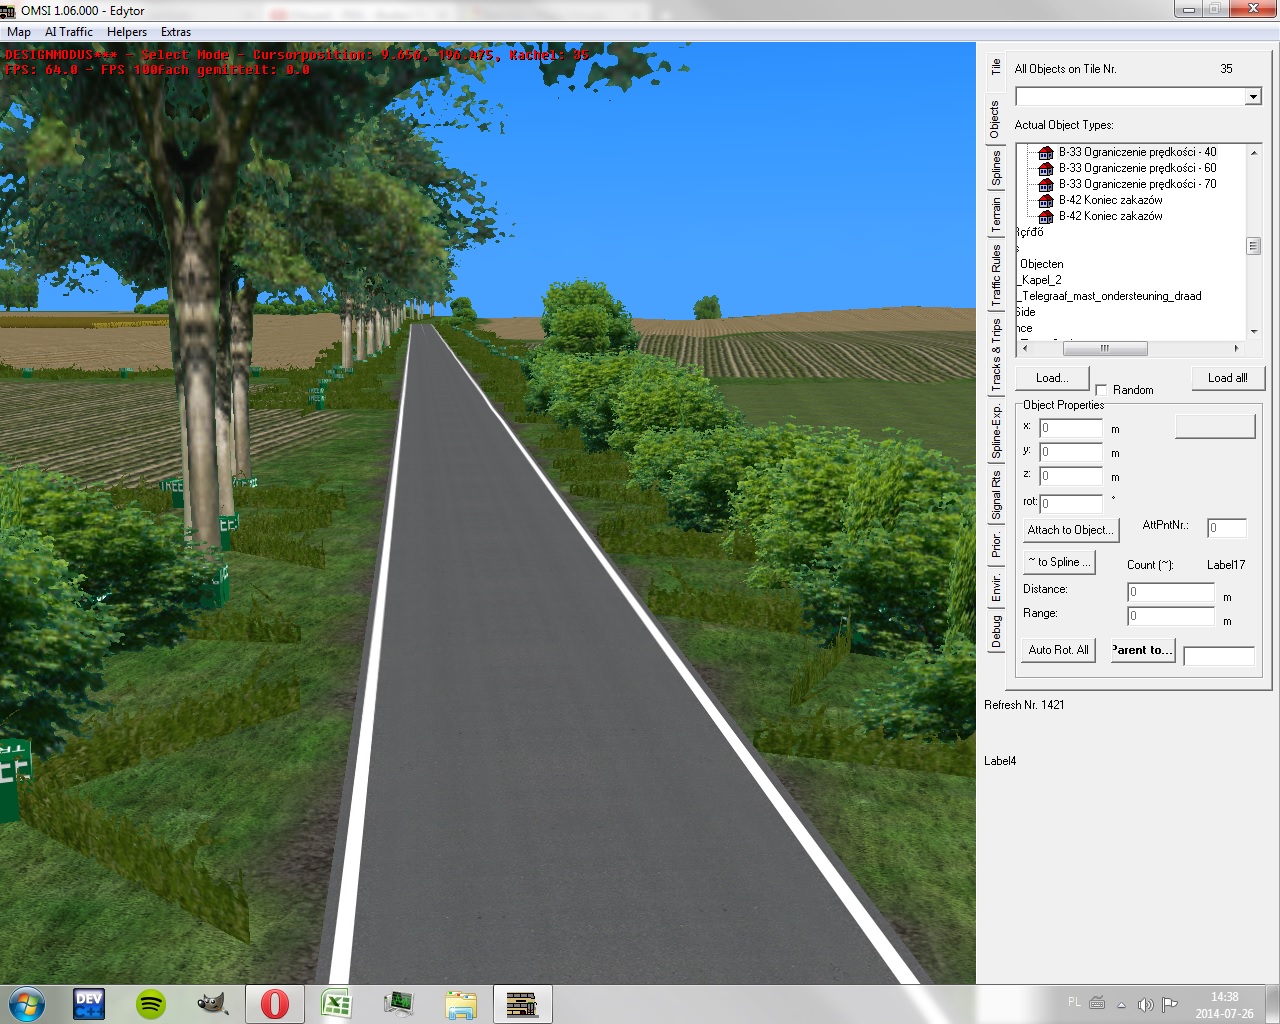
Task: Open the AI Traffic menu
Action: (69, 32)
